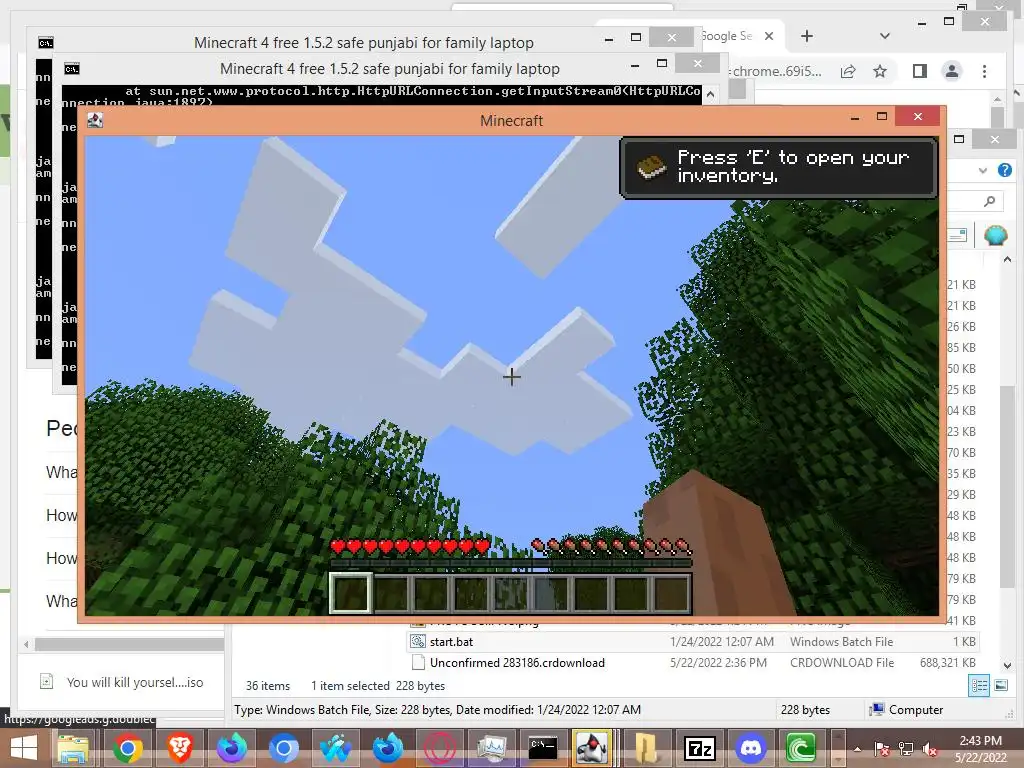
Task: Close the Minecraft game window
Action: point(918,116)
